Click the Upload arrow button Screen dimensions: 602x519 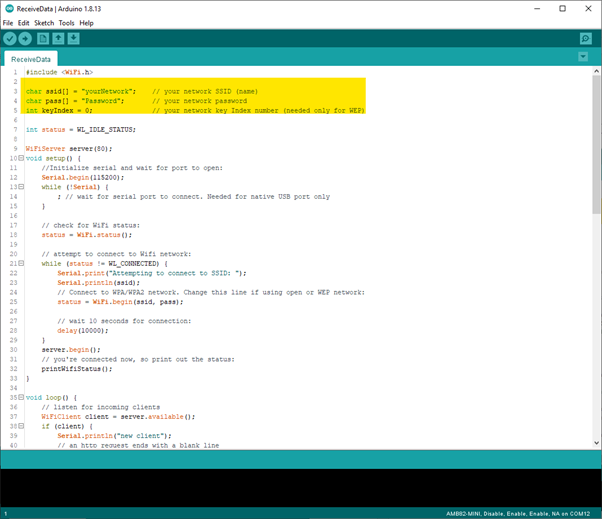25,38
